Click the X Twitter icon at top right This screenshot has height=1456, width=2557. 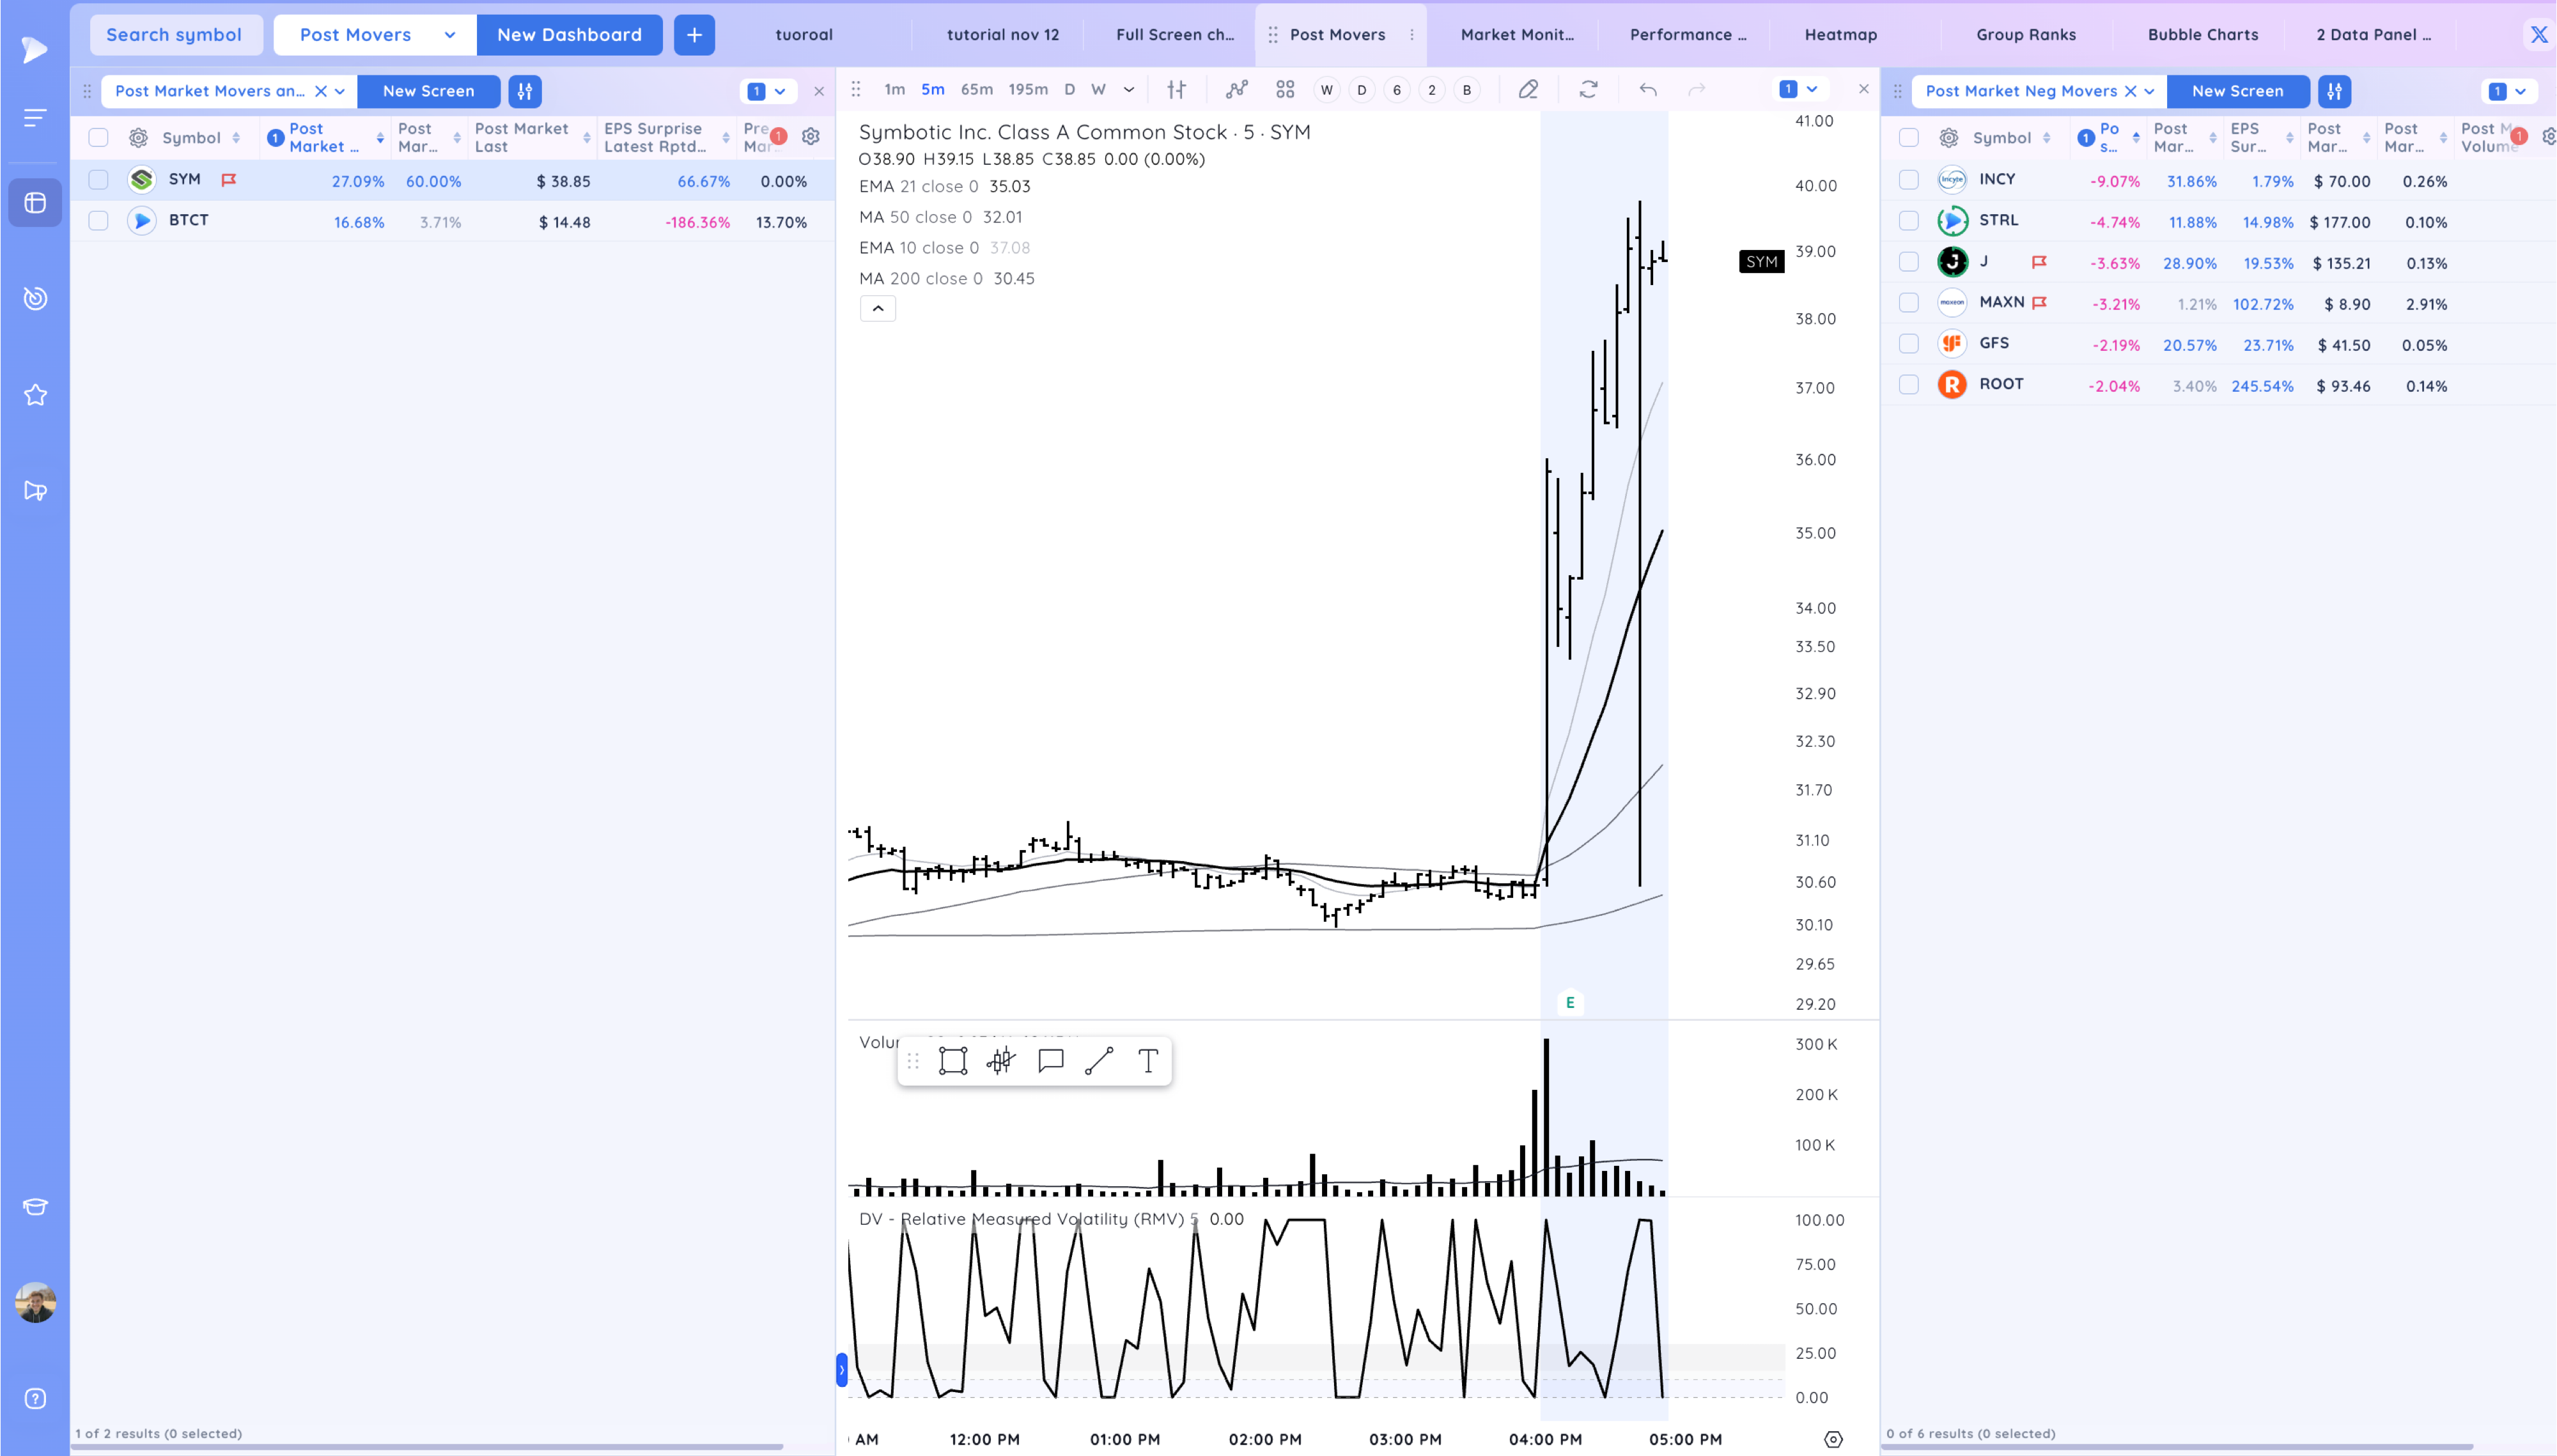tap(2538, 35)
